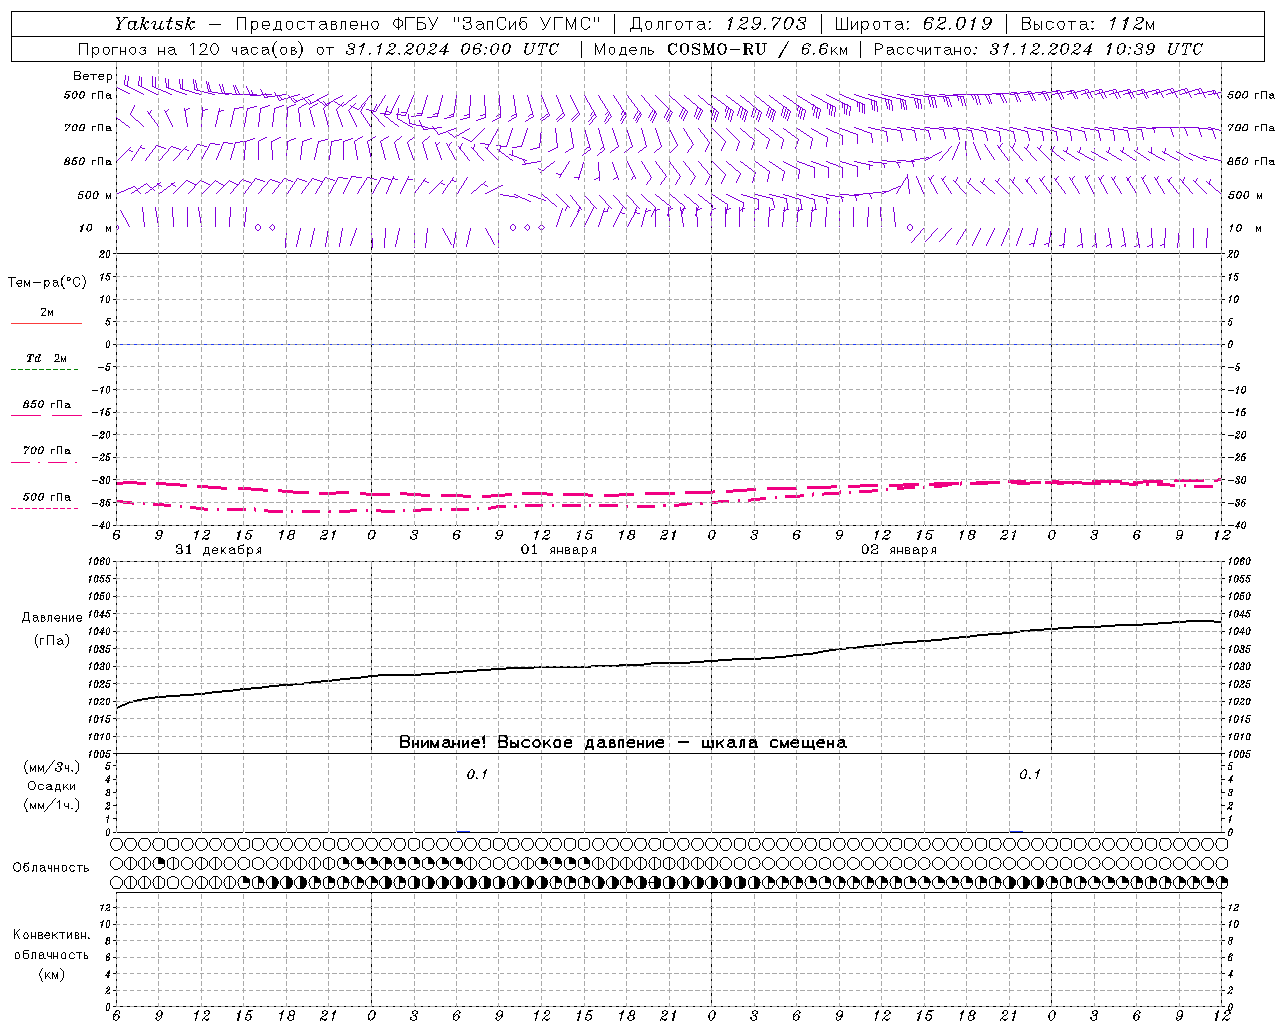
Task: Click the 'Широта: 62.019' latitude value
Action: [x=913, y=24]
